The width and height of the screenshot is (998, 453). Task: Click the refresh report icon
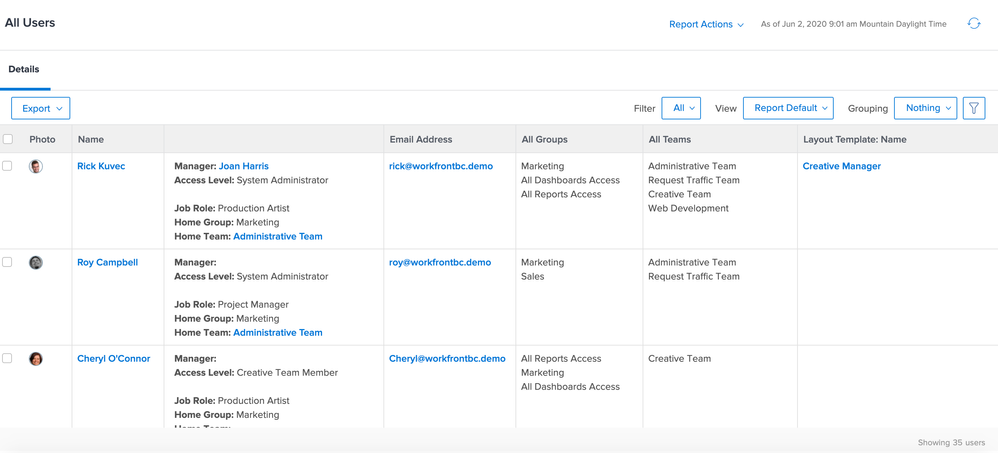click(x=973, y=24)
